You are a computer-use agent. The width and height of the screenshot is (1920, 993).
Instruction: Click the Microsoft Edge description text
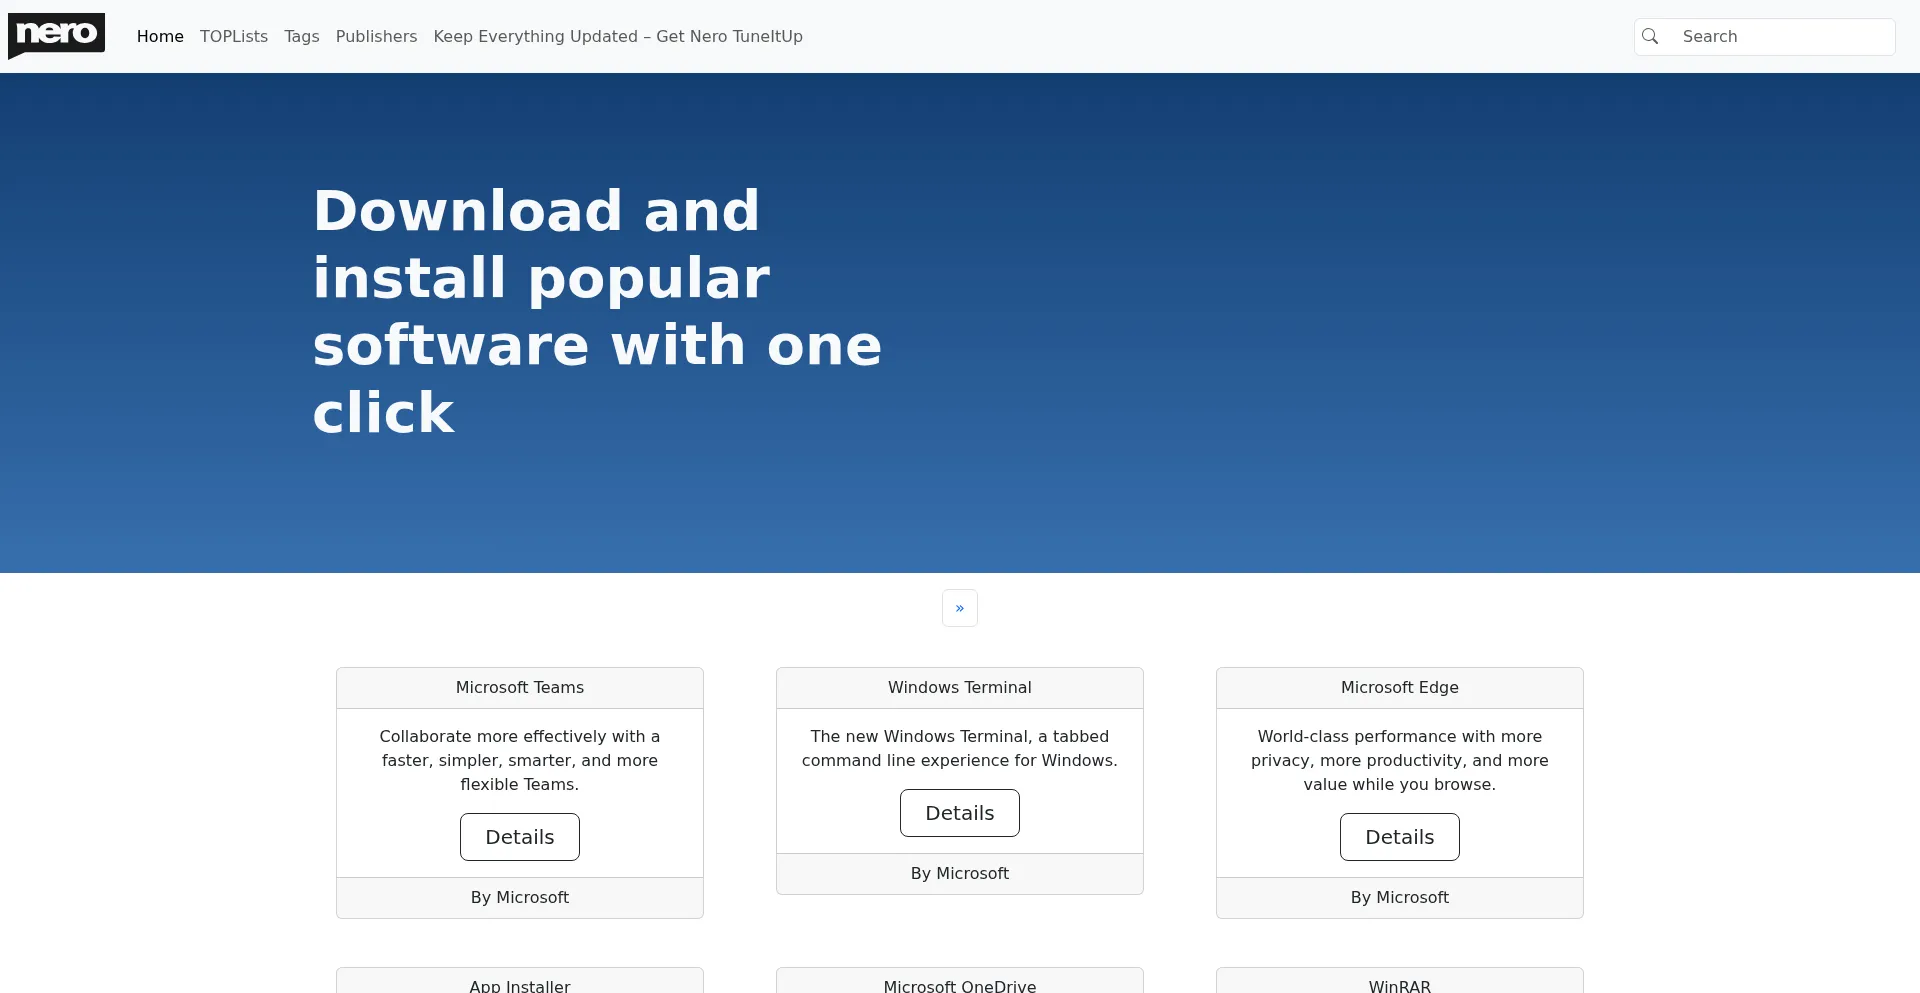[1400, 761]
